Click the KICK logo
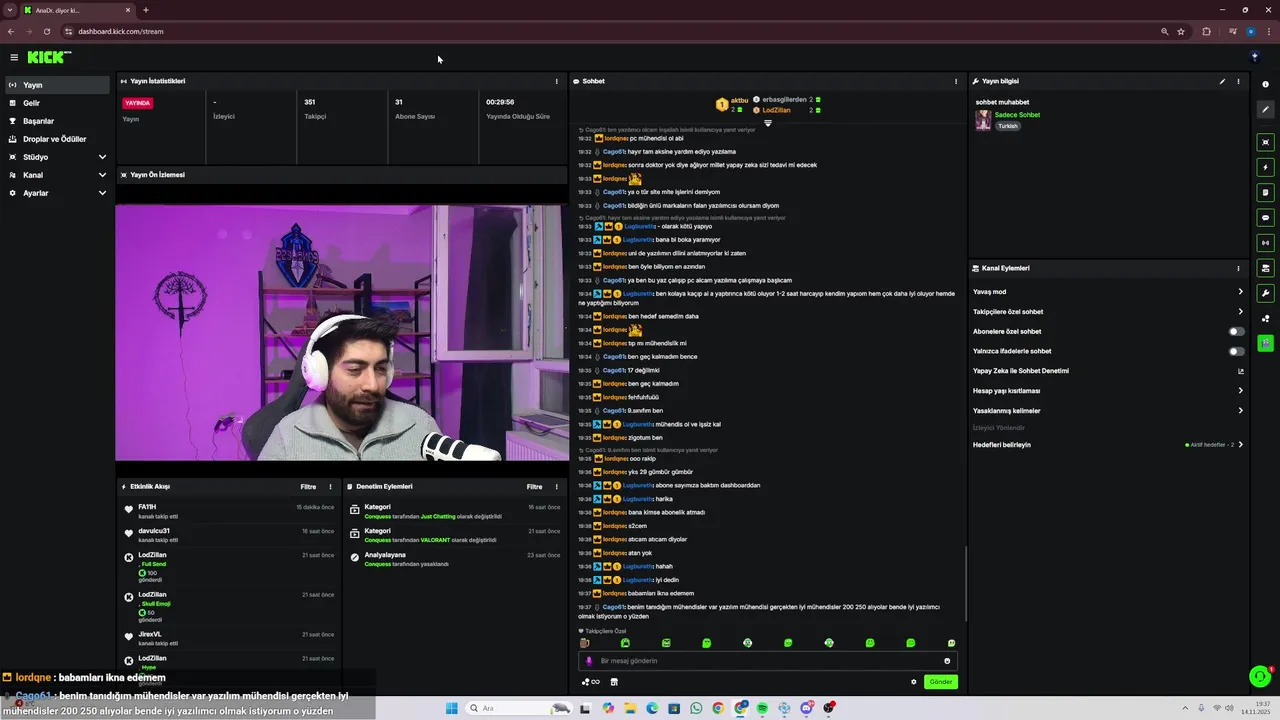The height and width of the screenshot is (720, 1280). (49, 57)
